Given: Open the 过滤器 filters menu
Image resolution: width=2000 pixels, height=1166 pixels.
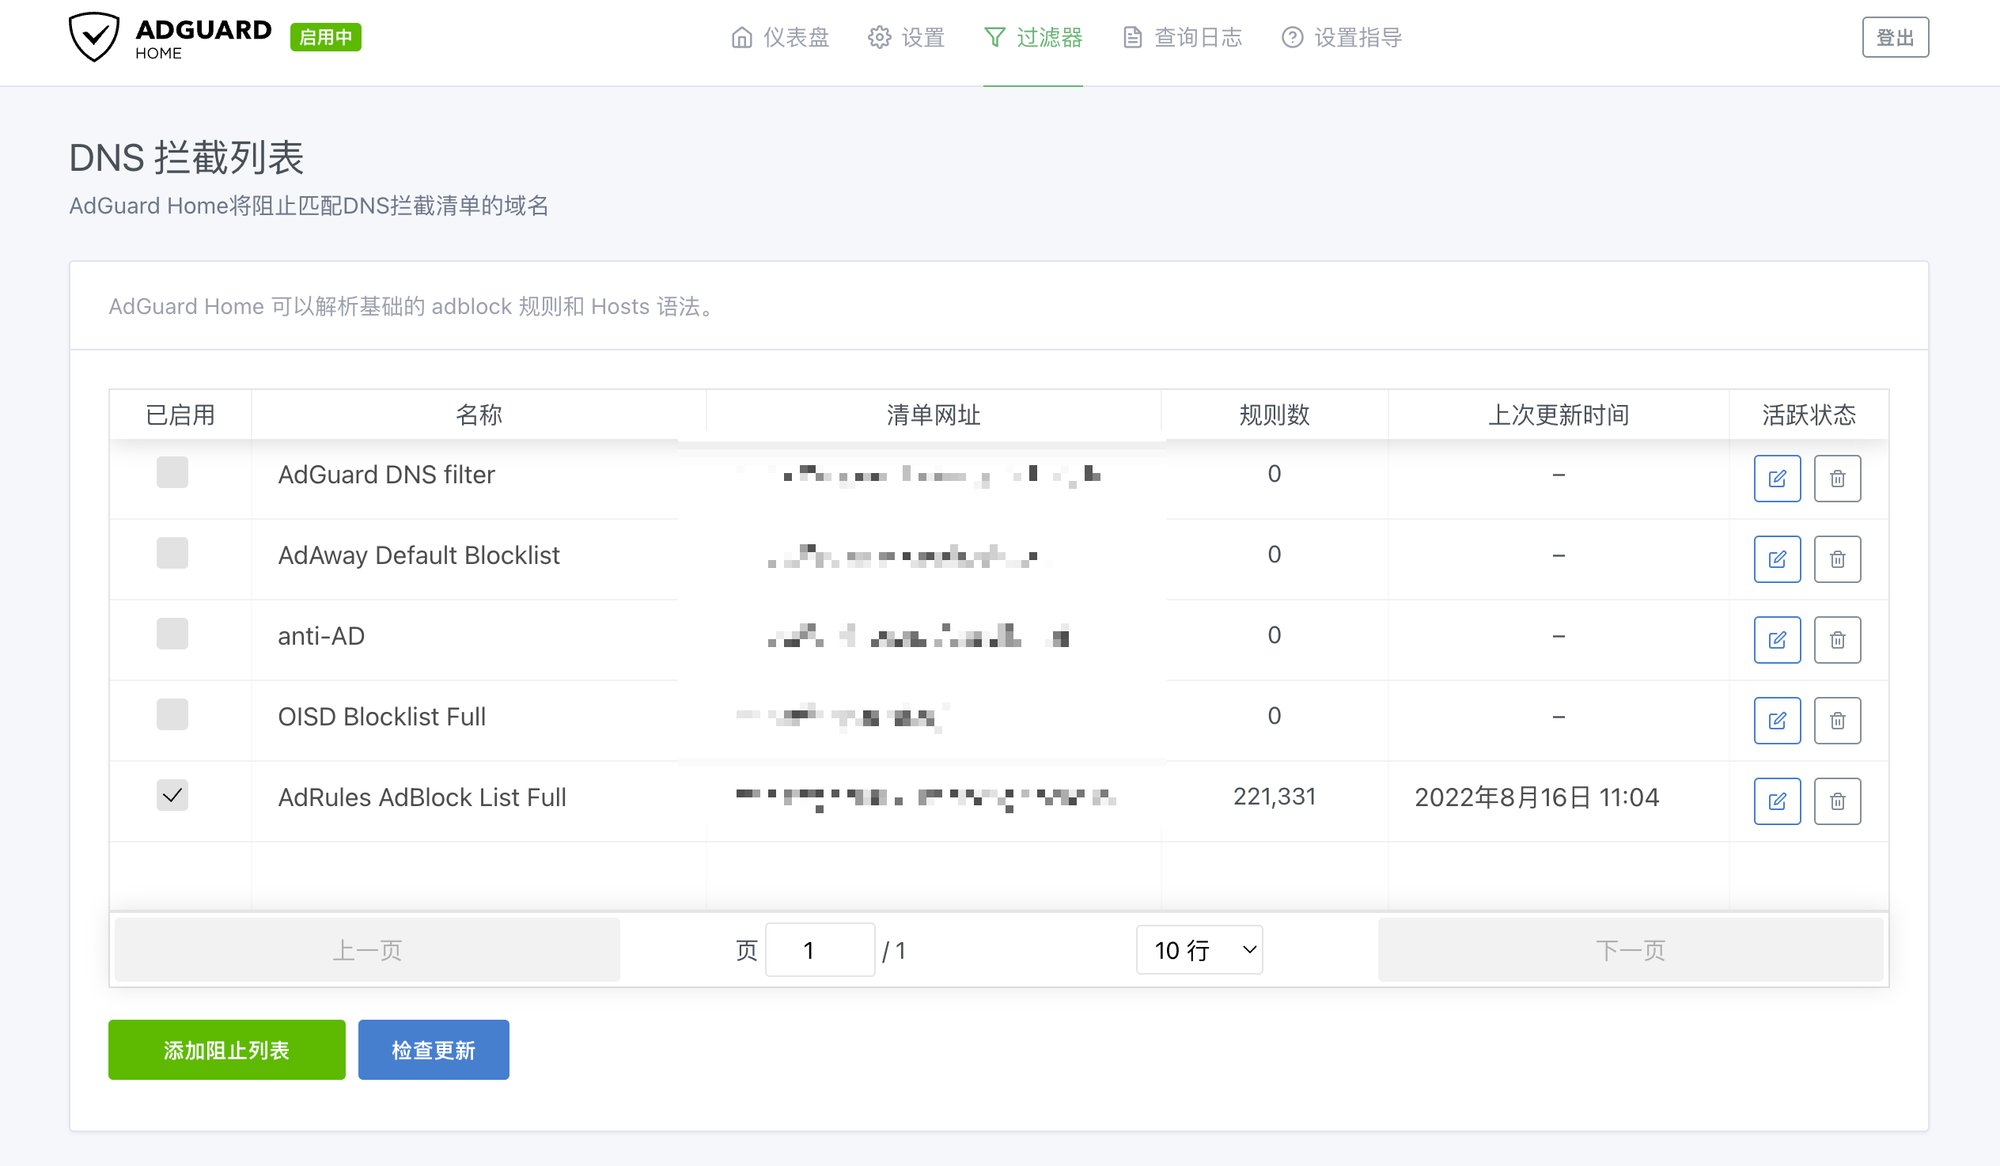Looking at the screenshot, I should 1033,38.
